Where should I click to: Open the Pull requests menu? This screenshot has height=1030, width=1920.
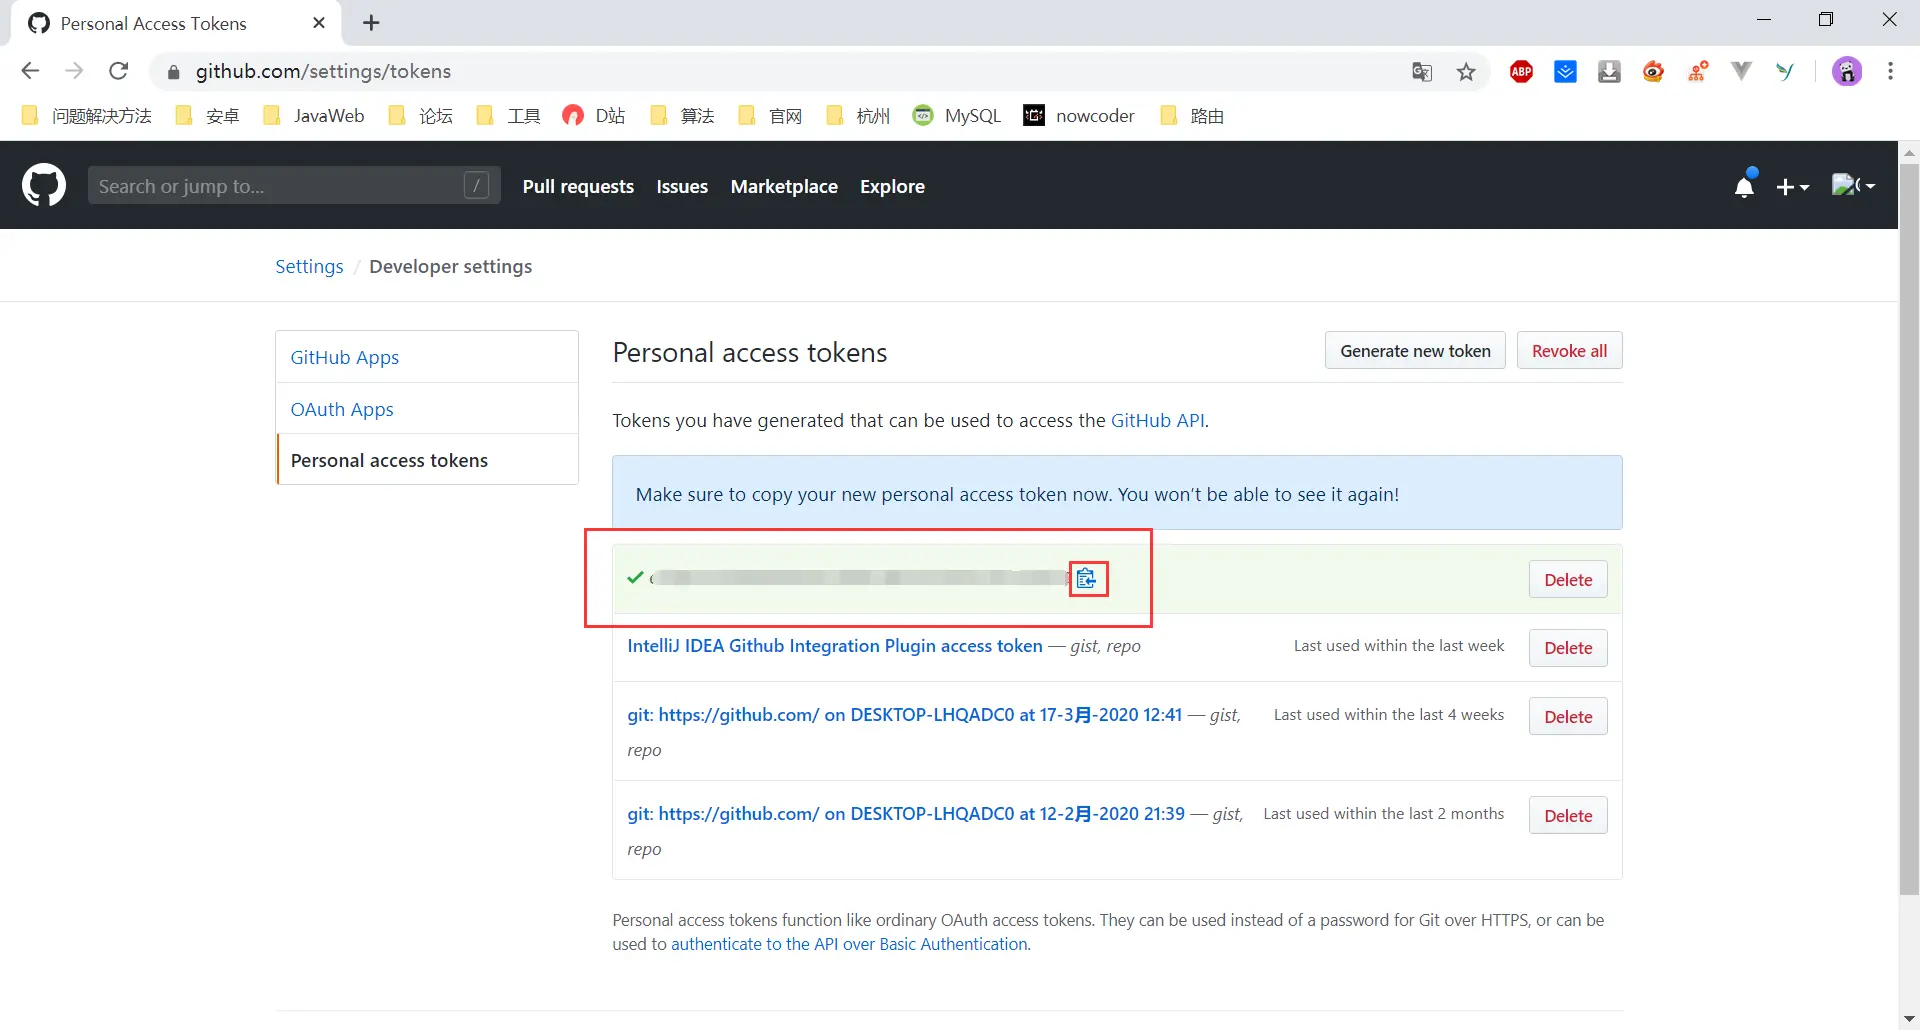[x=578, y=186]
